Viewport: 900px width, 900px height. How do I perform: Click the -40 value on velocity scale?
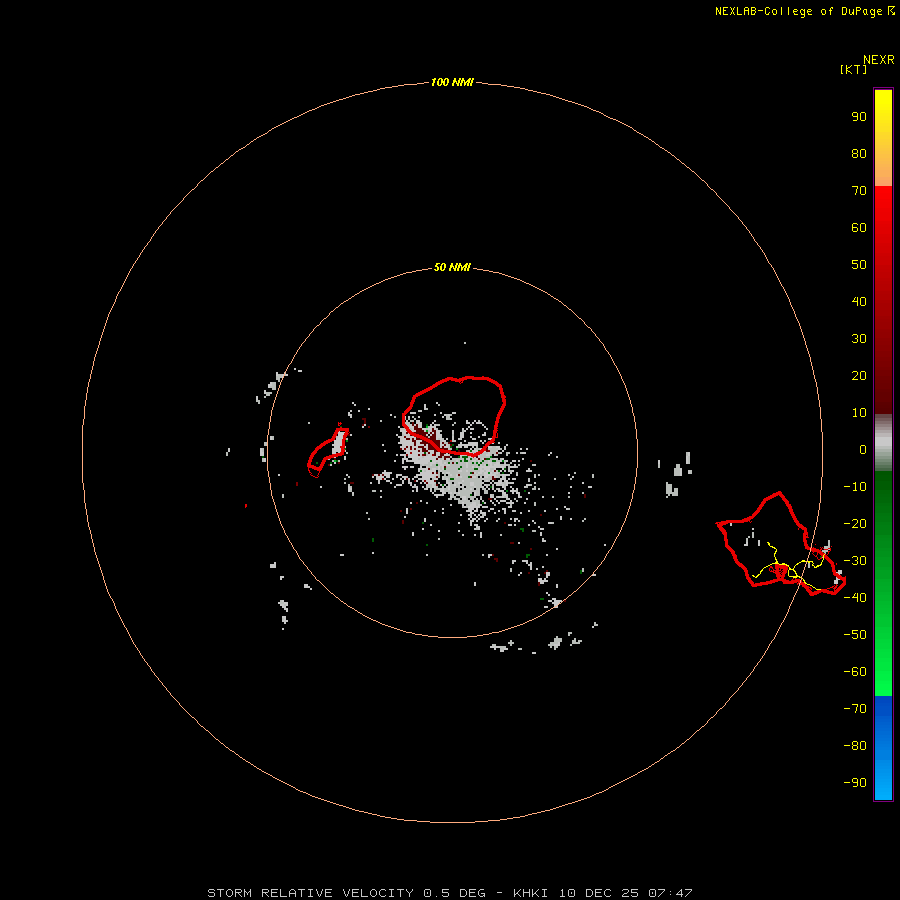click(x=855, y=598)
